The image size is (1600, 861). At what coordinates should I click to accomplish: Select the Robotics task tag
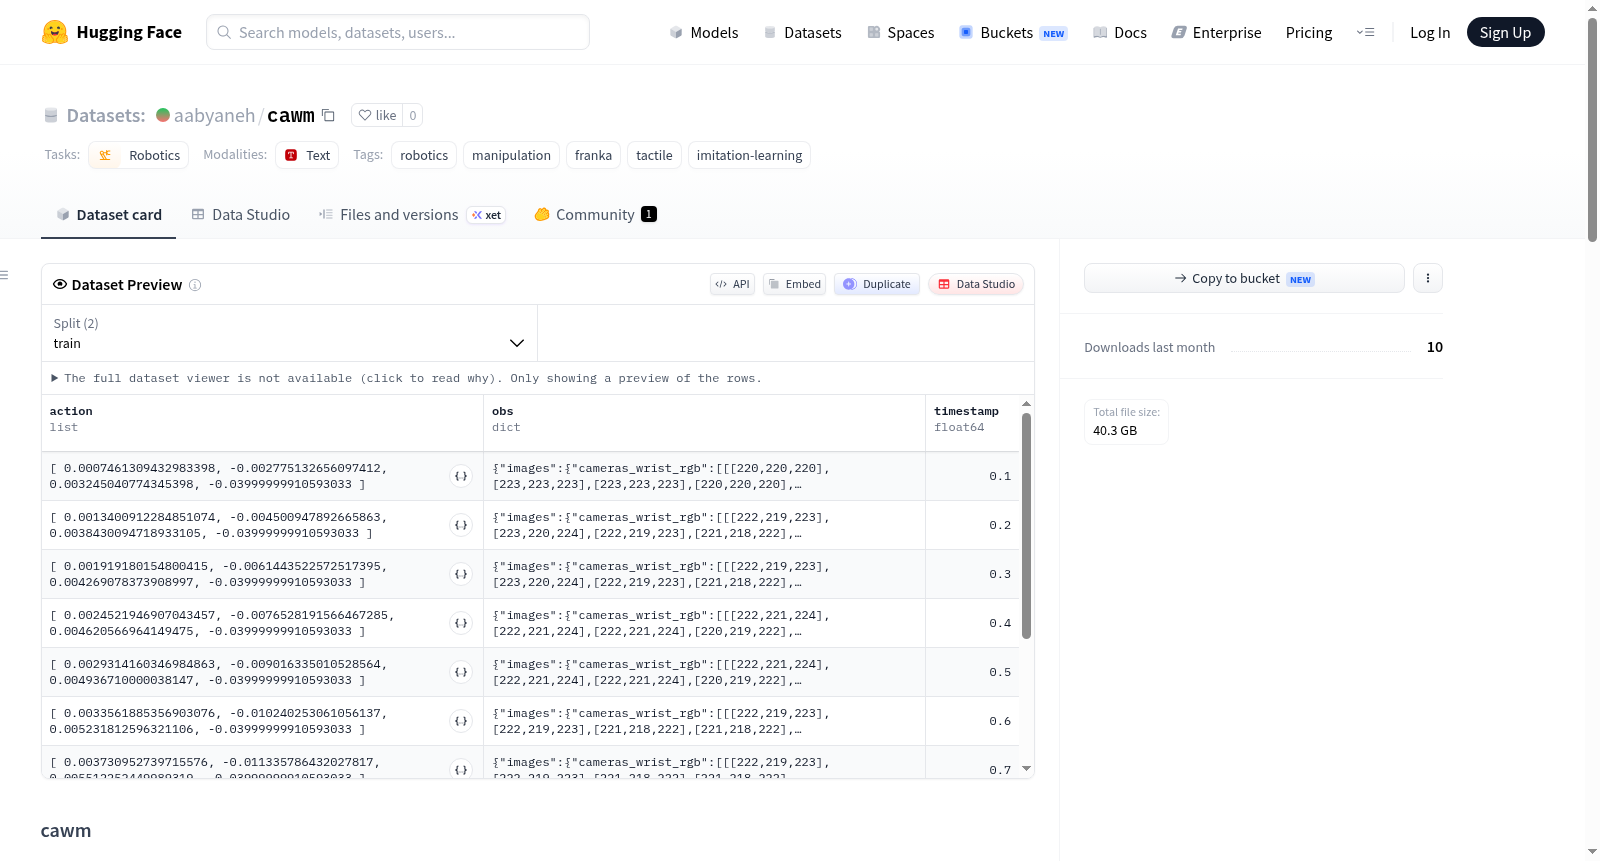point(139,155)
